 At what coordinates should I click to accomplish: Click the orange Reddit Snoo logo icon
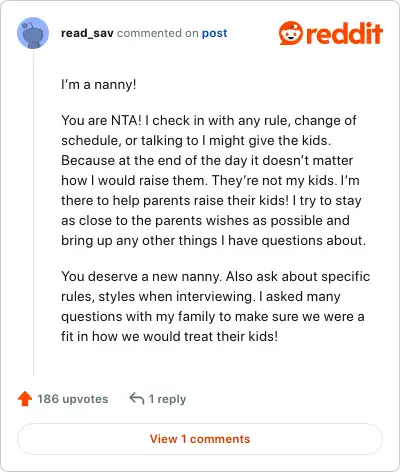point(291,33)
